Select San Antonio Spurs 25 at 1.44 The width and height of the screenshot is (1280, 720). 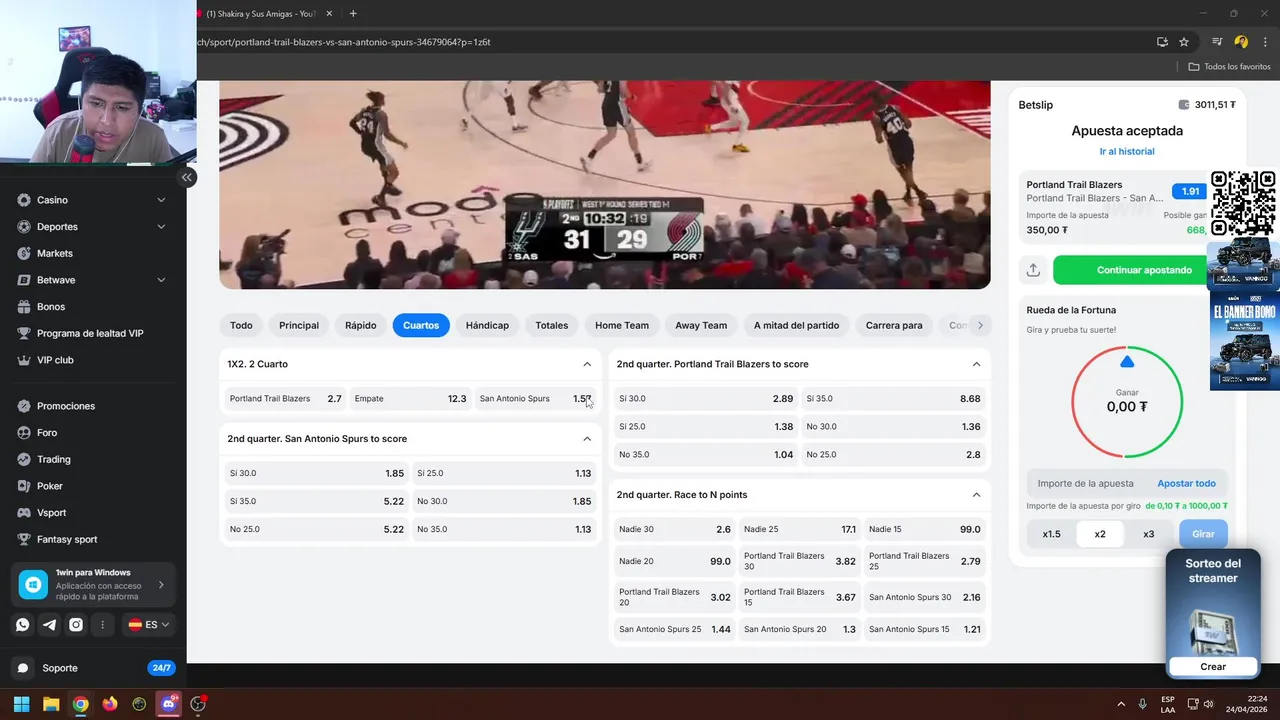coord(674,630)
